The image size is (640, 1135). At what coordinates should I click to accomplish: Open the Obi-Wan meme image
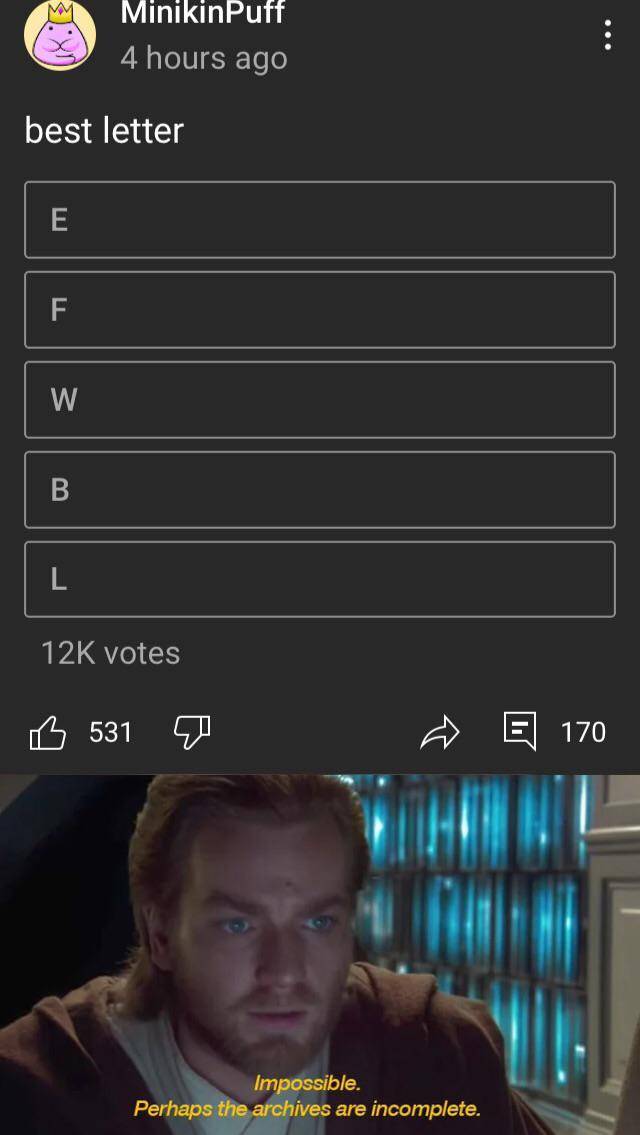pyautogui.click(x=320, y=955)
